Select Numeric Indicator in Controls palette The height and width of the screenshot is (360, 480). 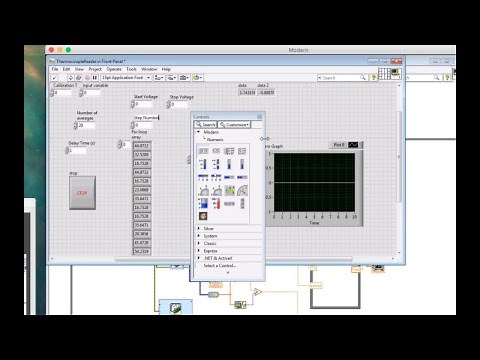(216, 151)
